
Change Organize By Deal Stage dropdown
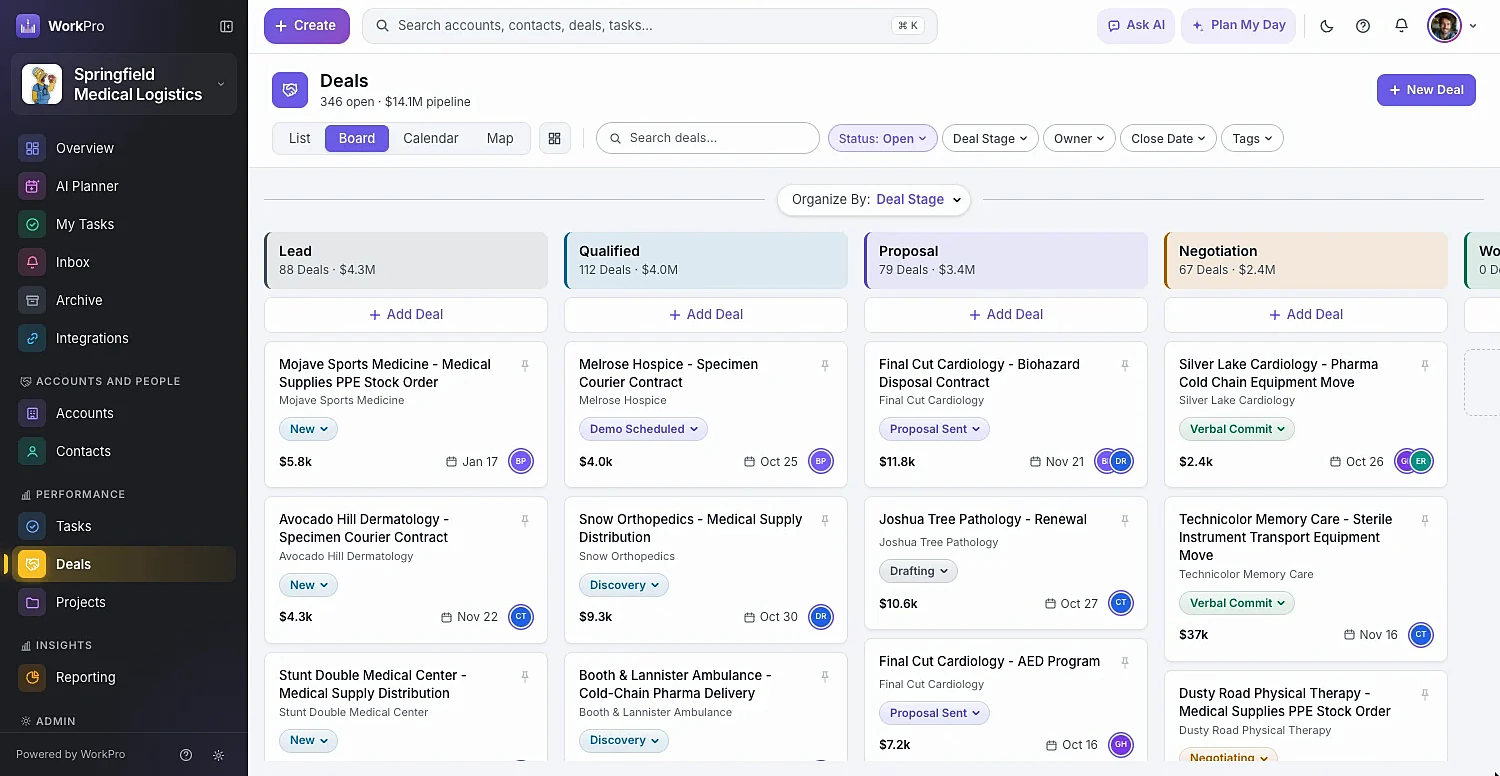pos(874,199)
